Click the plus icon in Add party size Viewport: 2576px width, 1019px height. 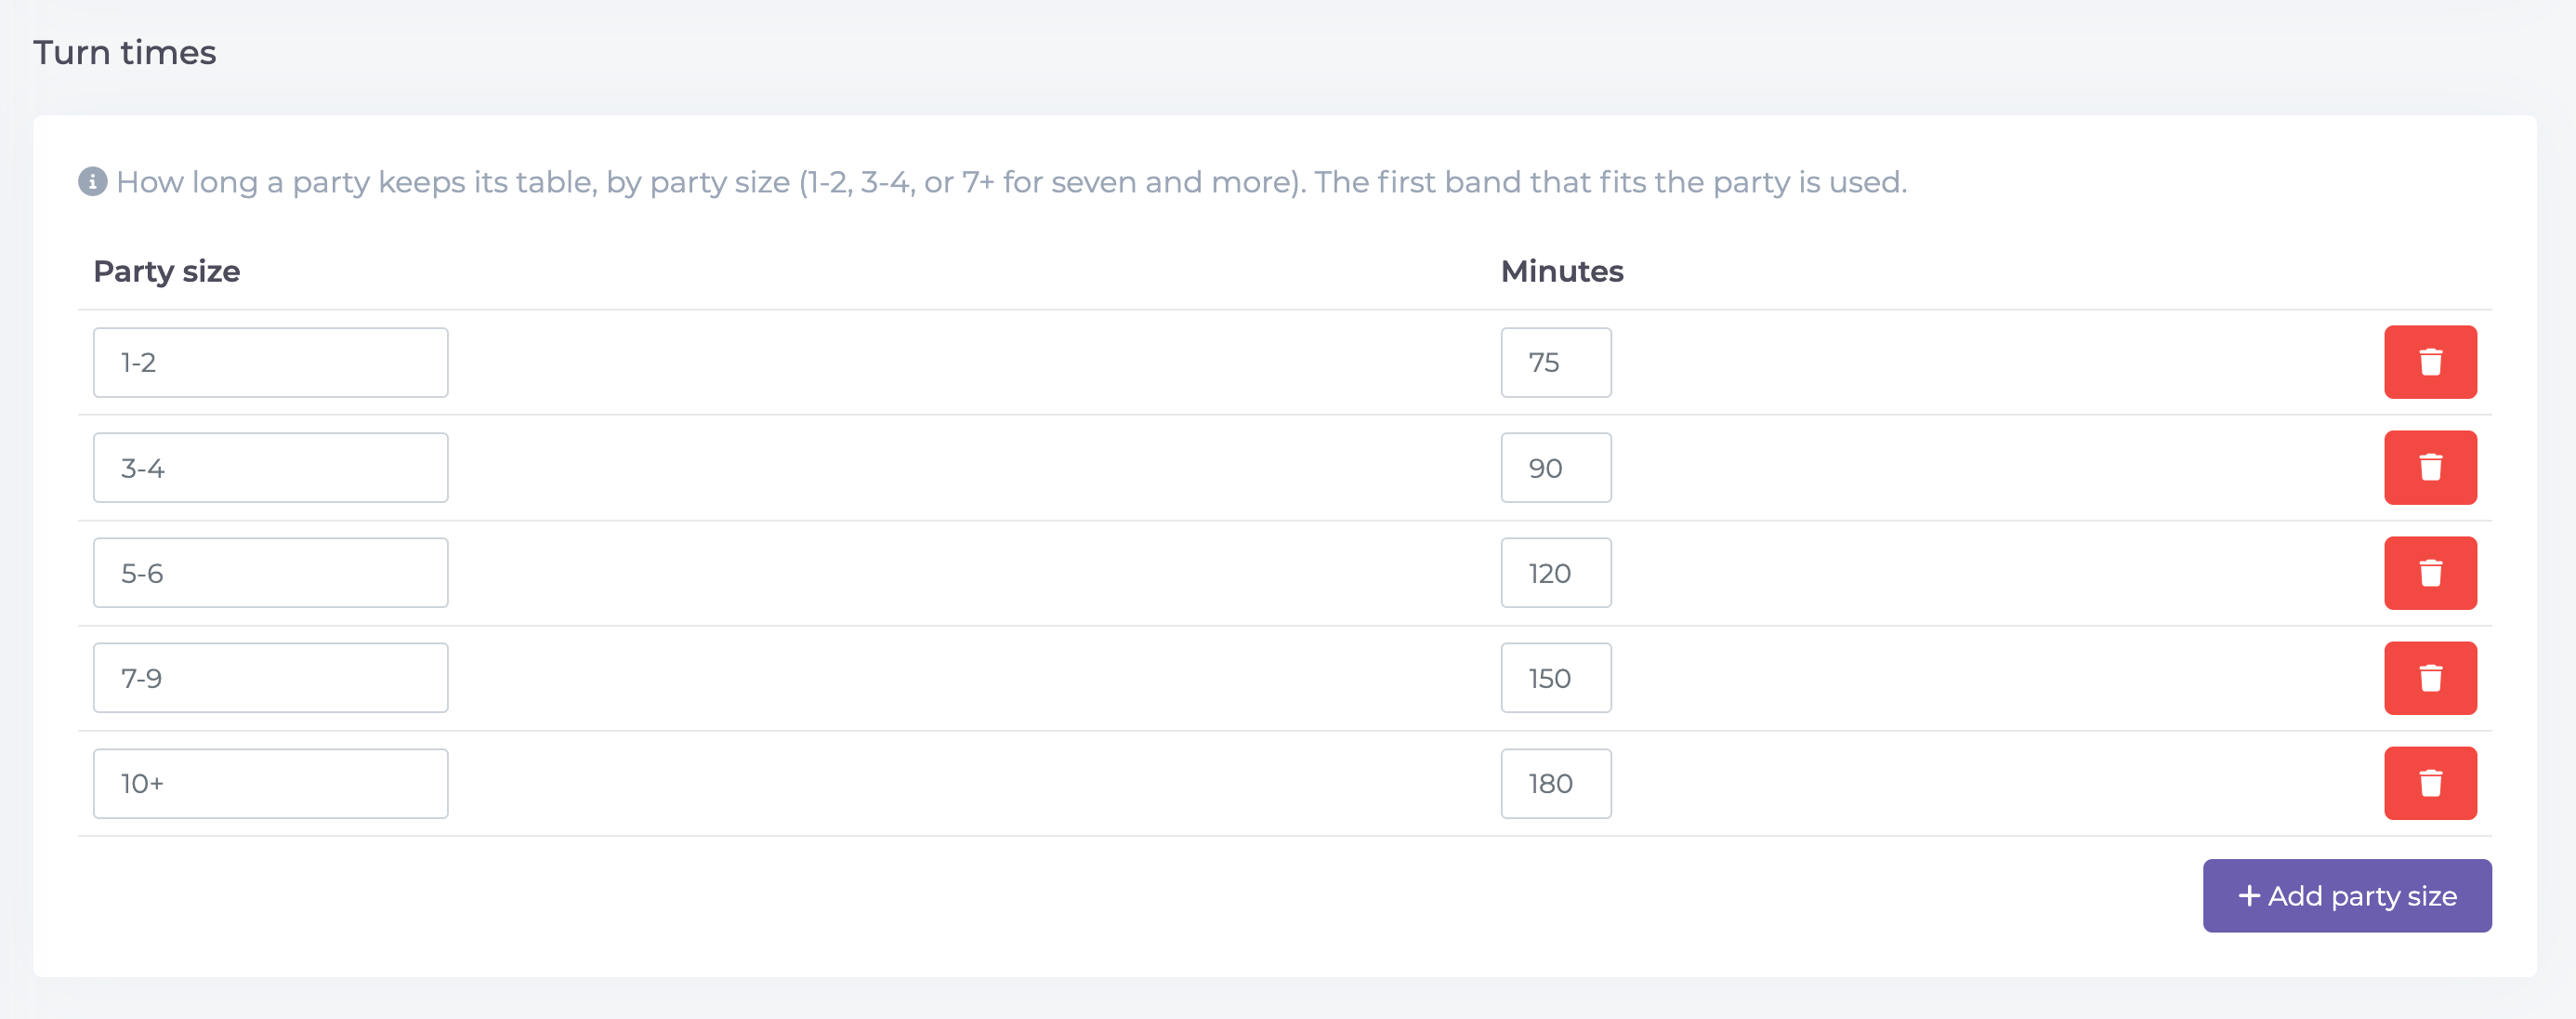point(2249,895)
